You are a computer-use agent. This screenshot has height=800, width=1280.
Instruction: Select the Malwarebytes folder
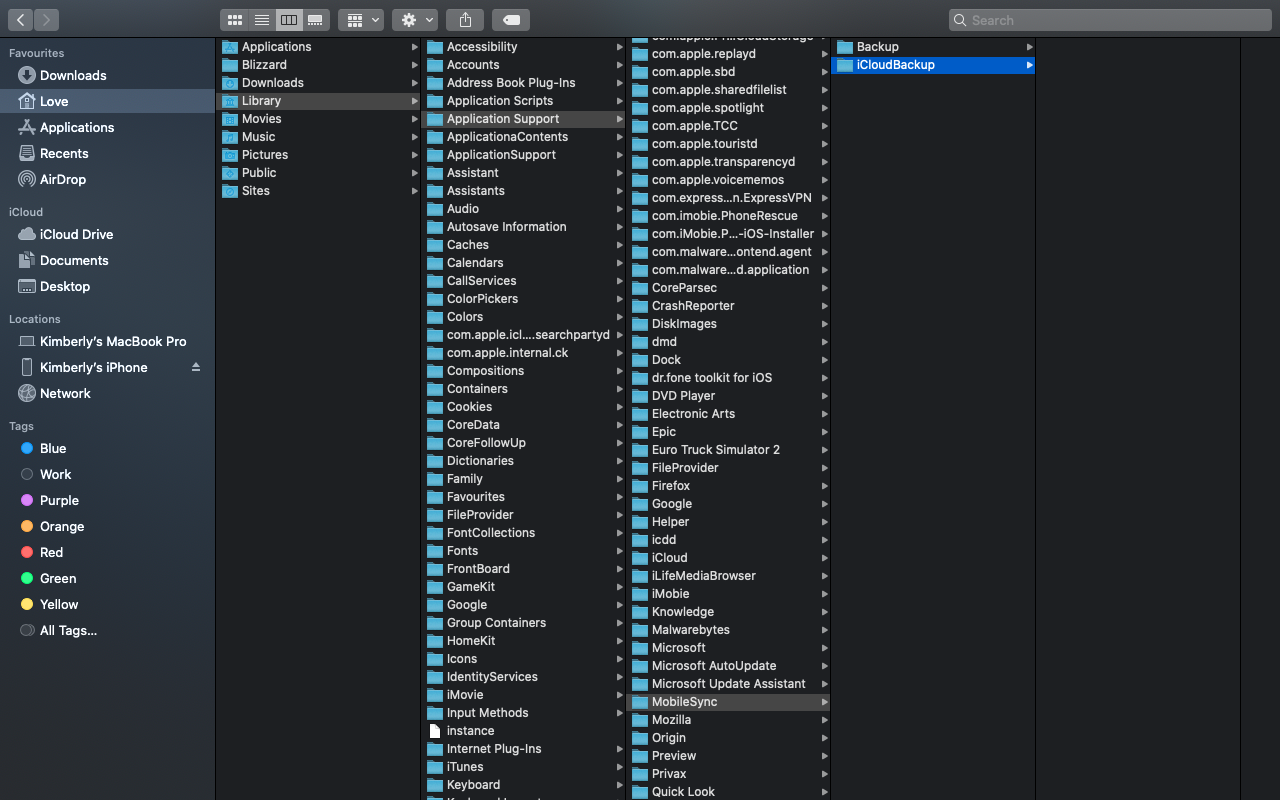point(729,630)
